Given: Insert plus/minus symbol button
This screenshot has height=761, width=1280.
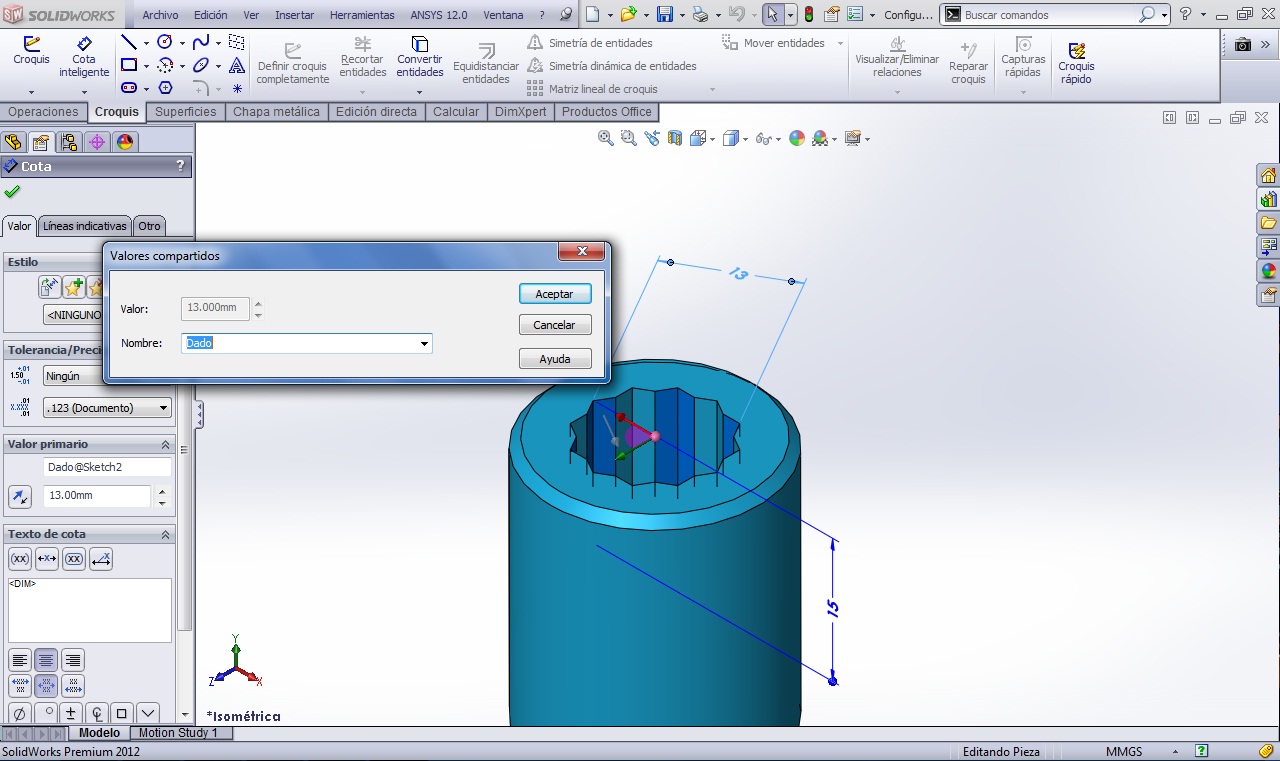Looking at the screenshot, I should [70, 713].
